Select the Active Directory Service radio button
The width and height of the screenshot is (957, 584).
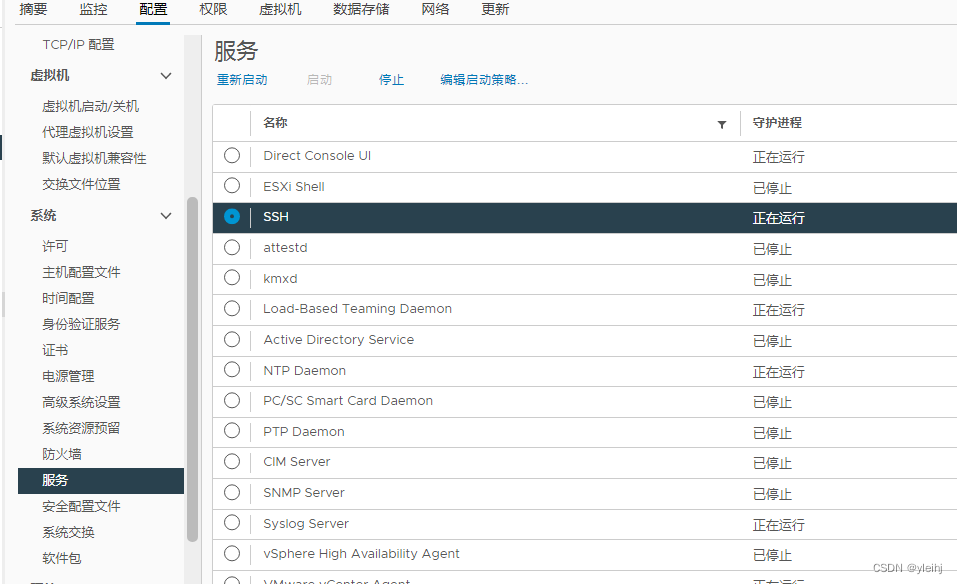coord(232,339)
